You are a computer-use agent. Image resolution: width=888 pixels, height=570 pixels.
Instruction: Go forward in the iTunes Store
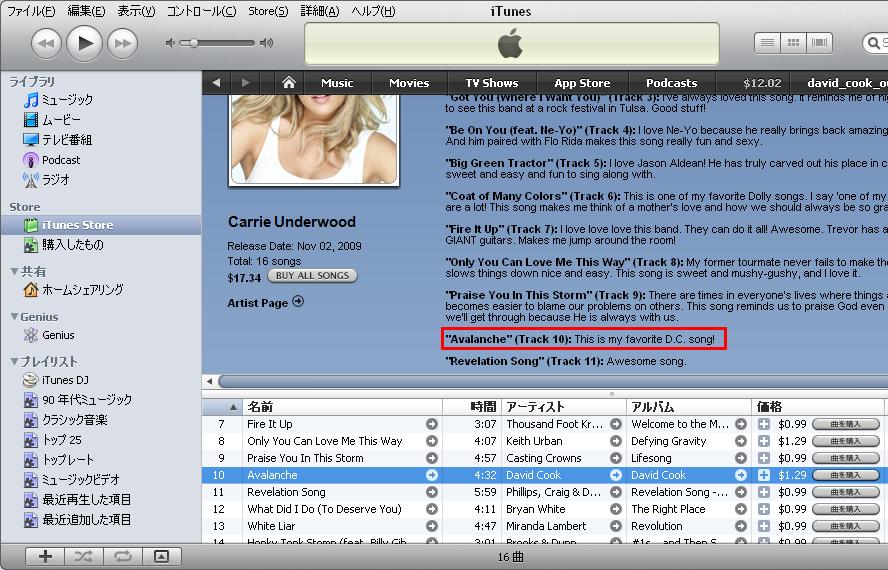click(x=245, y=83)
